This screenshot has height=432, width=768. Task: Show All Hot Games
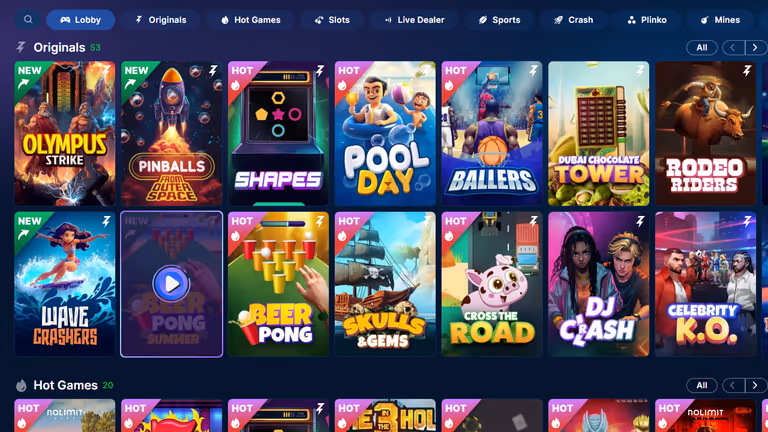702,385
